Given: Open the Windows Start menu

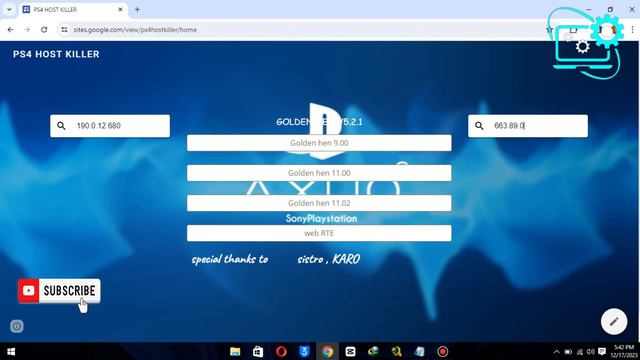Looking at the screenshot, I should 11,351.
